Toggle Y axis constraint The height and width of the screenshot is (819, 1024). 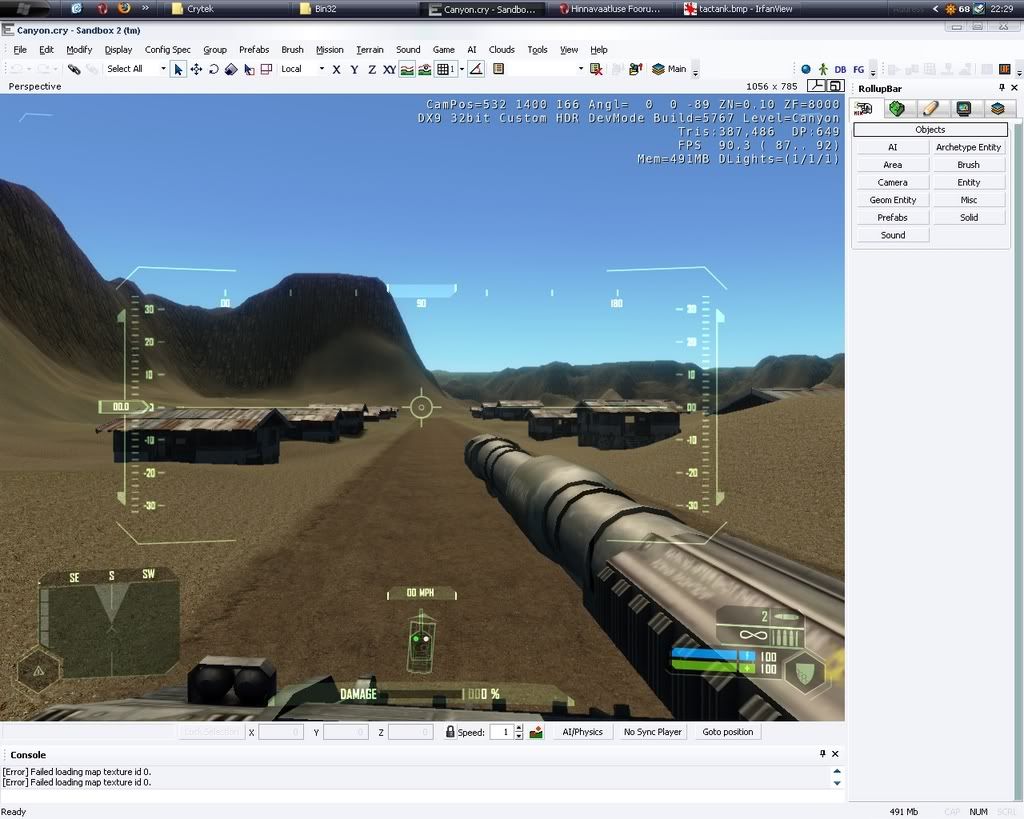point(354,69)
